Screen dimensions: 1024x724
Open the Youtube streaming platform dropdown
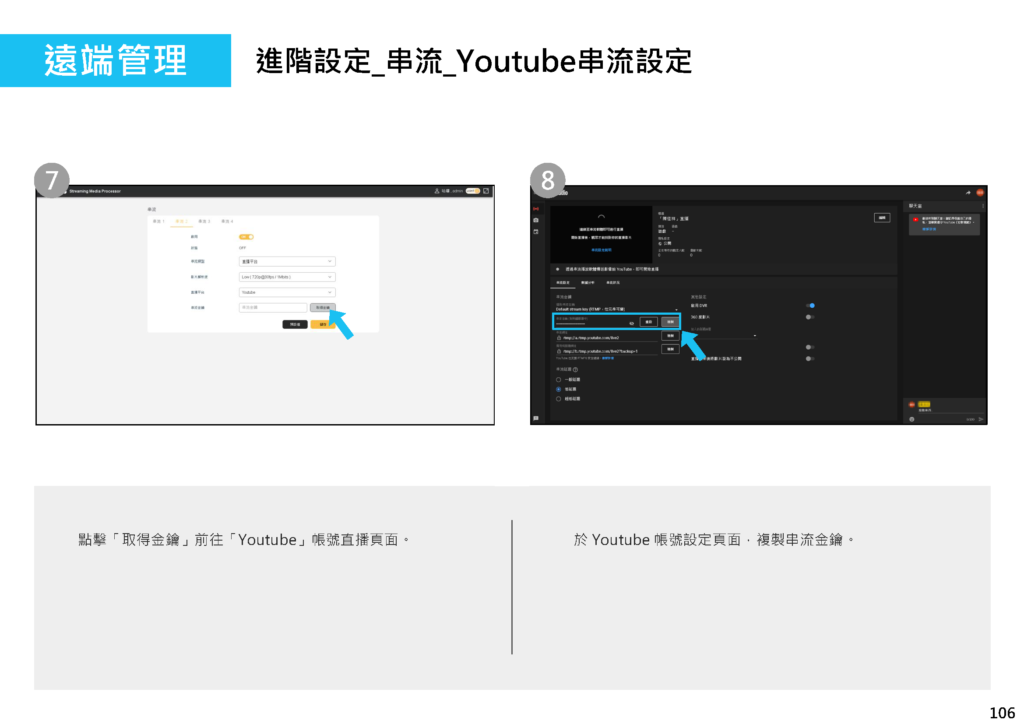[287, 292]
